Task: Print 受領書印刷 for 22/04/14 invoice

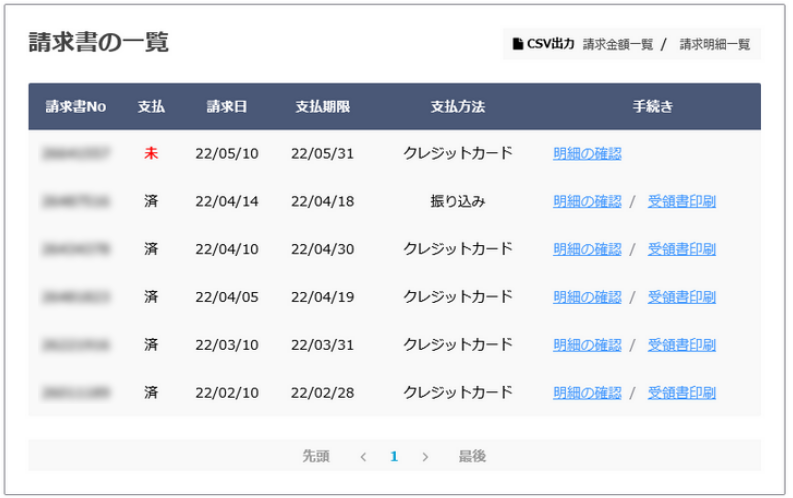Action: coord(682,201)
